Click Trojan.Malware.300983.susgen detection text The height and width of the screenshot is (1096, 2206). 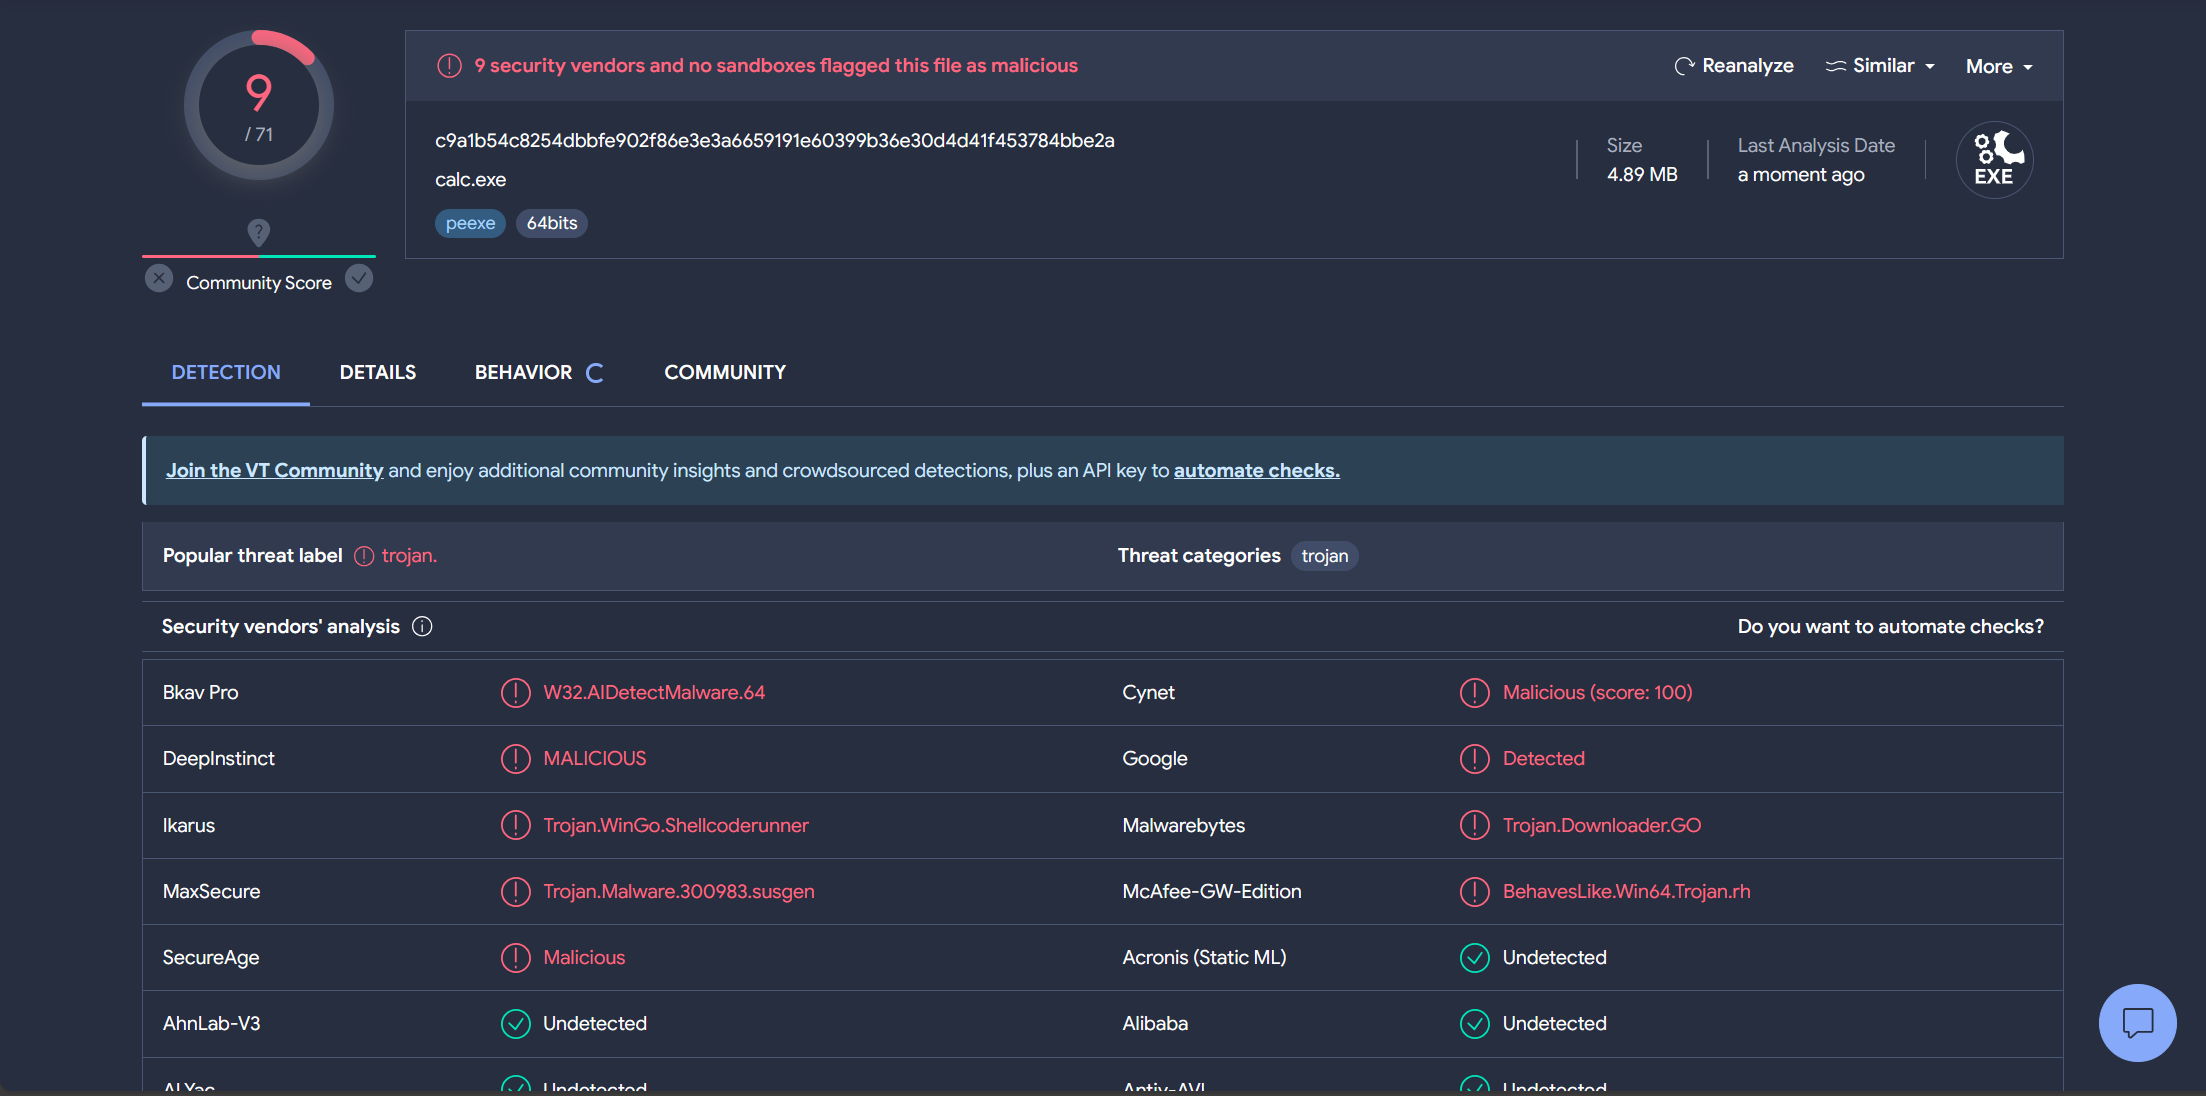pyautogui.click(x=679, y=891)
